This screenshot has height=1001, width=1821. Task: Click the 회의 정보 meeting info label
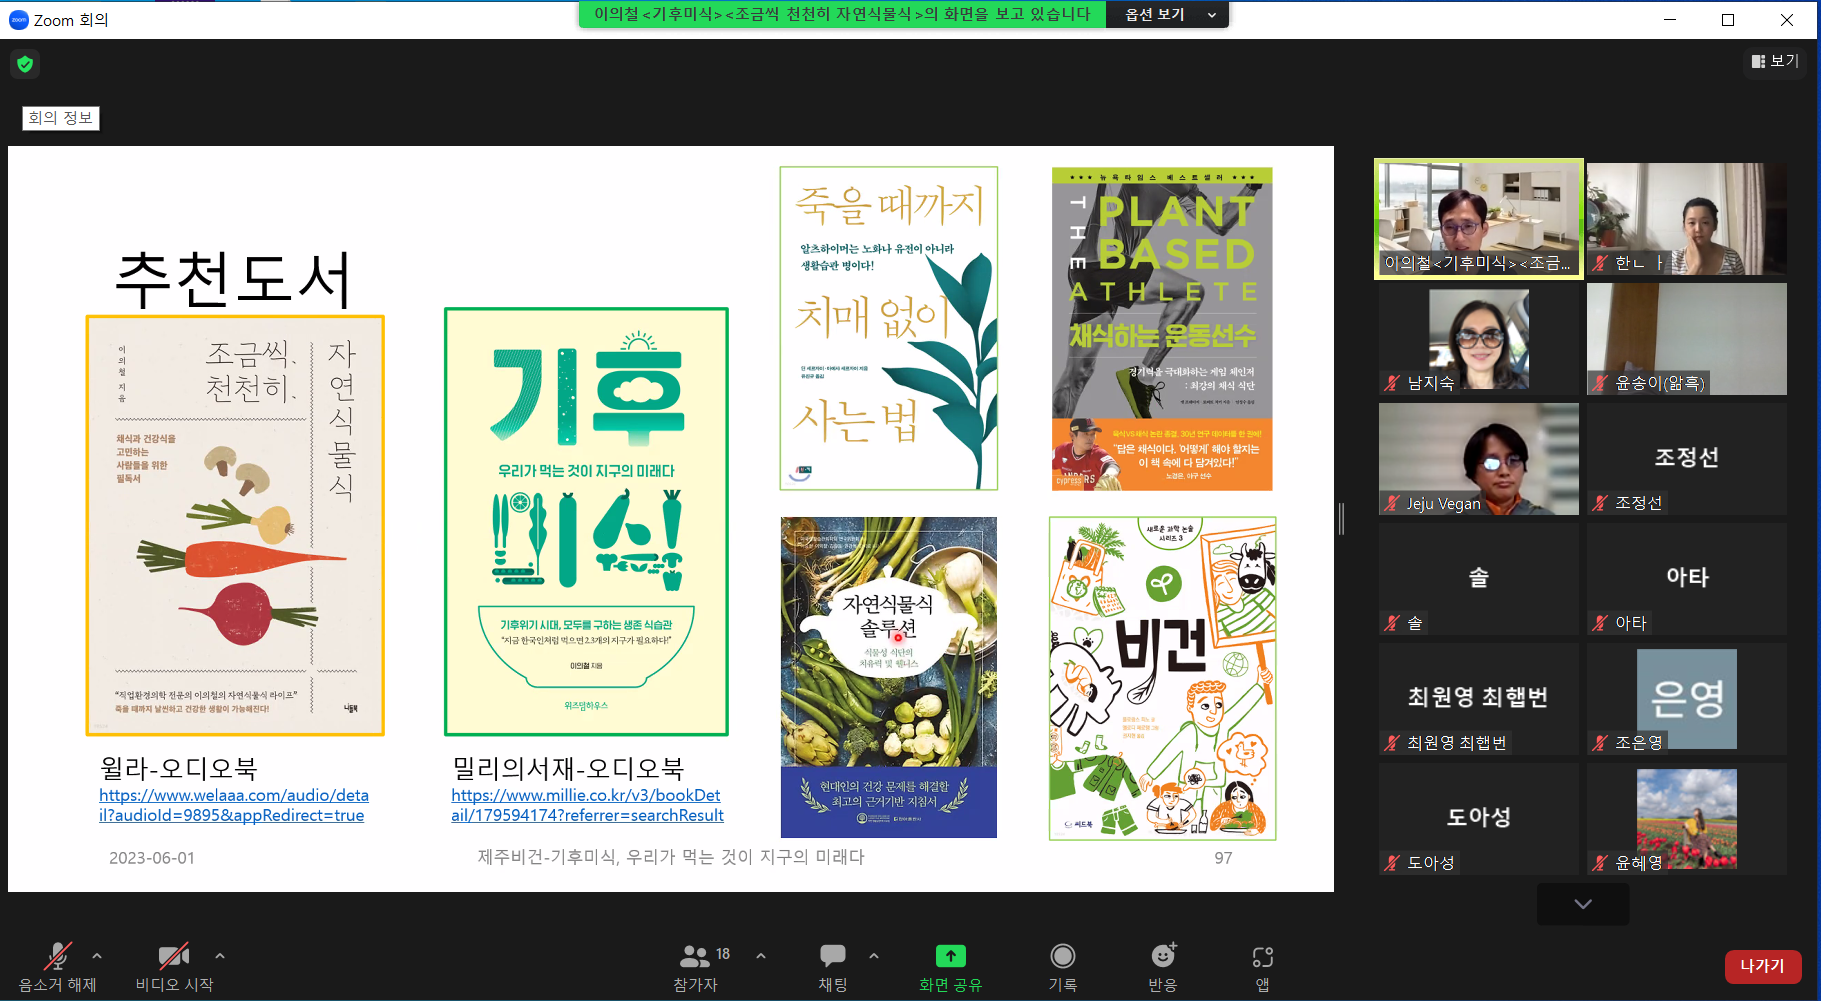pyautogui.click(x=61, y=118)
